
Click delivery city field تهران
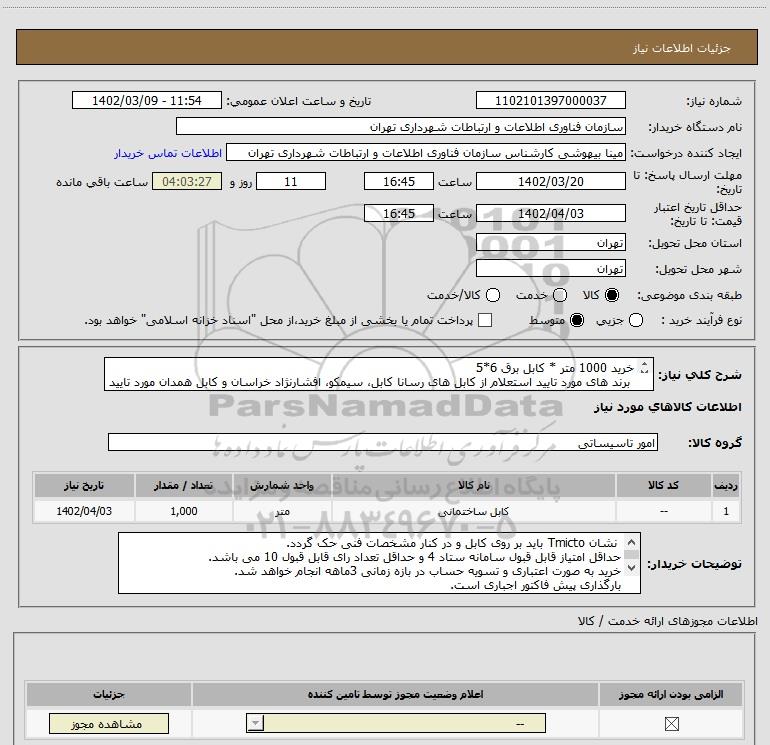(550, 269)
